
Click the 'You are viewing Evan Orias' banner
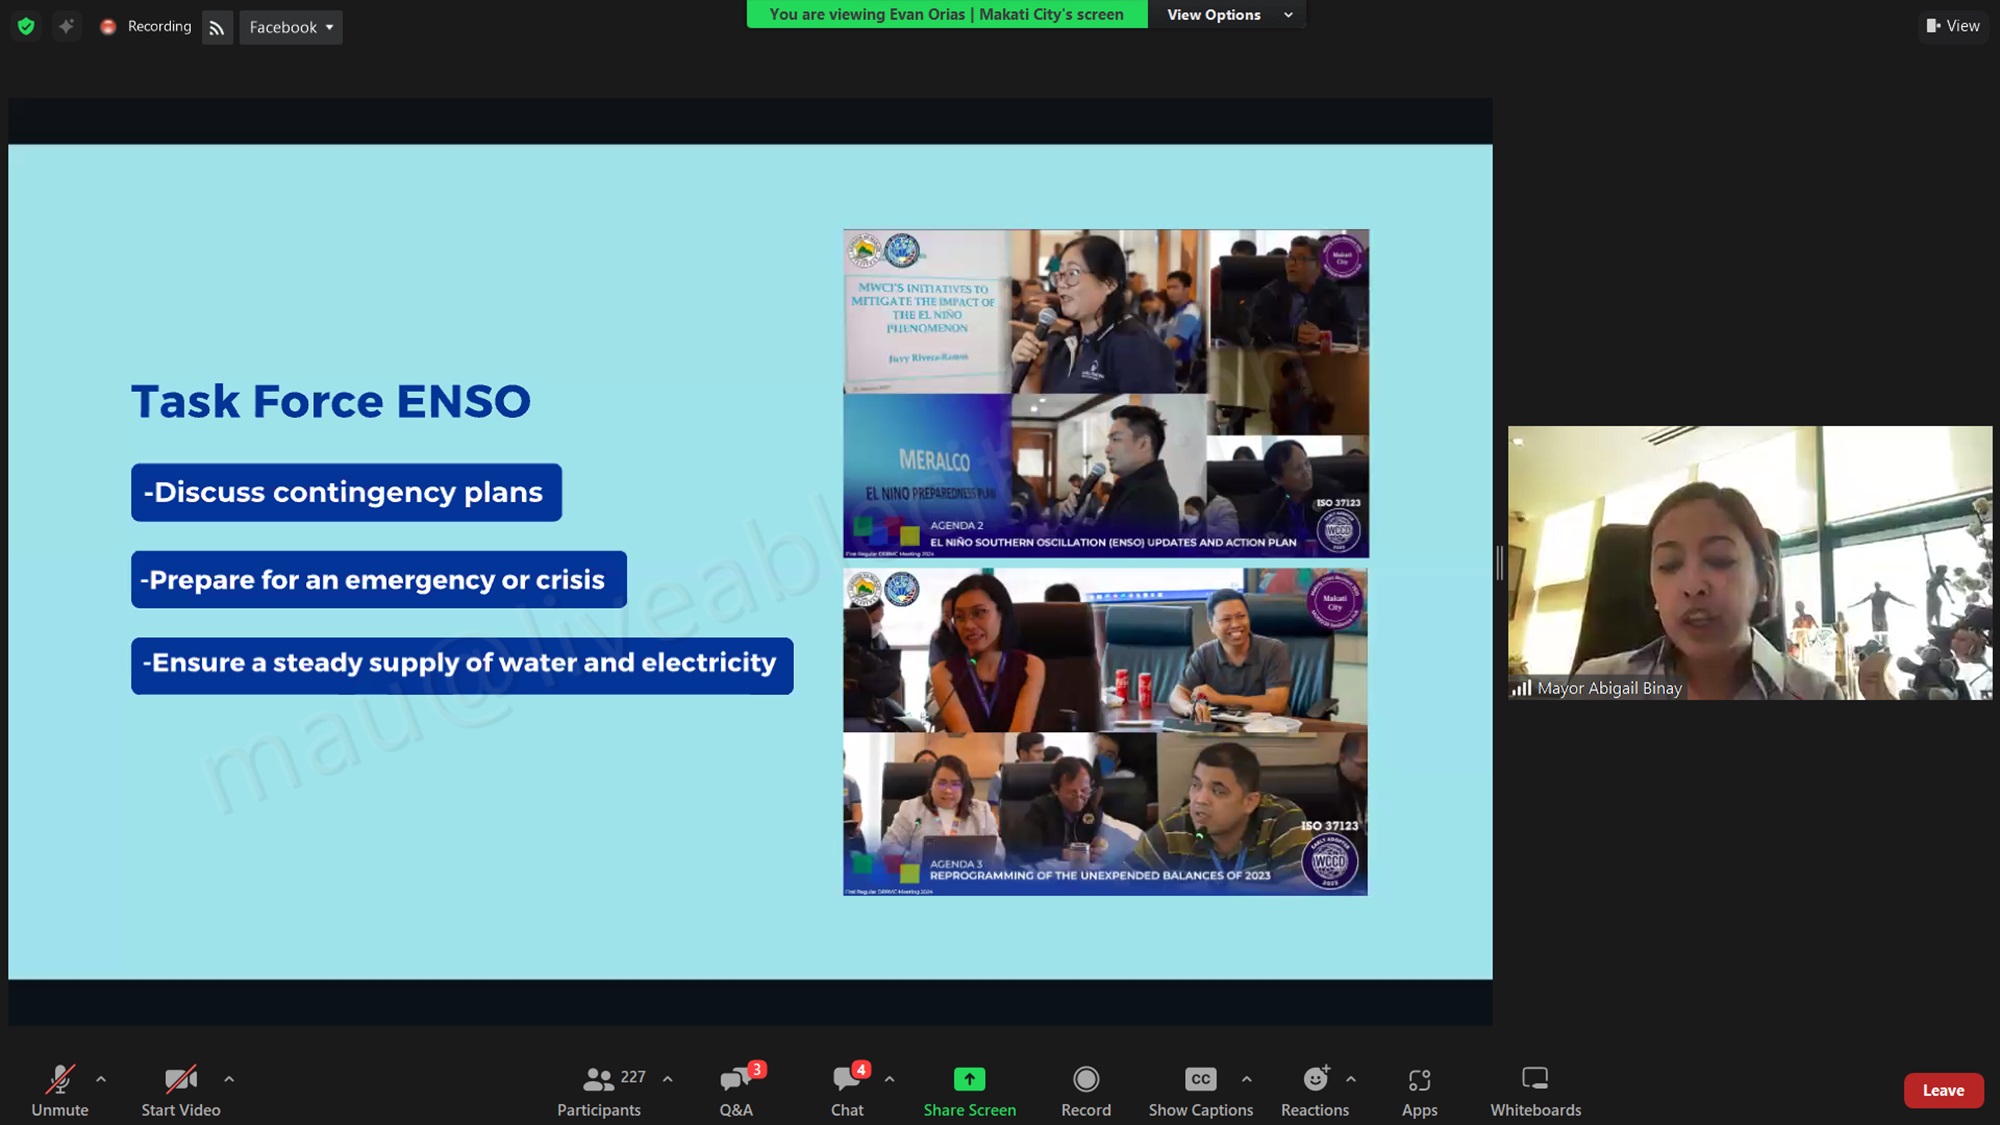pos(947,14)
